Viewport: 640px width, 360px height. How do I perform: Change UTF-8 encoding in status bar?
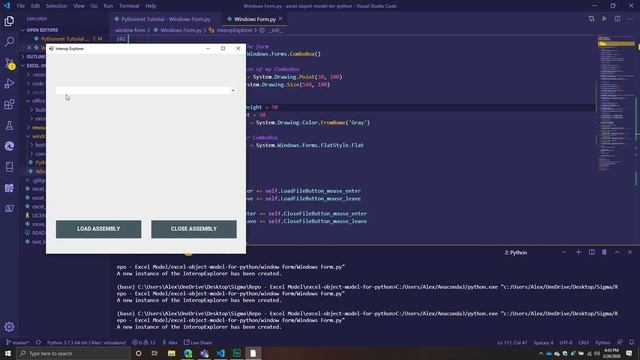pos(566,342)
